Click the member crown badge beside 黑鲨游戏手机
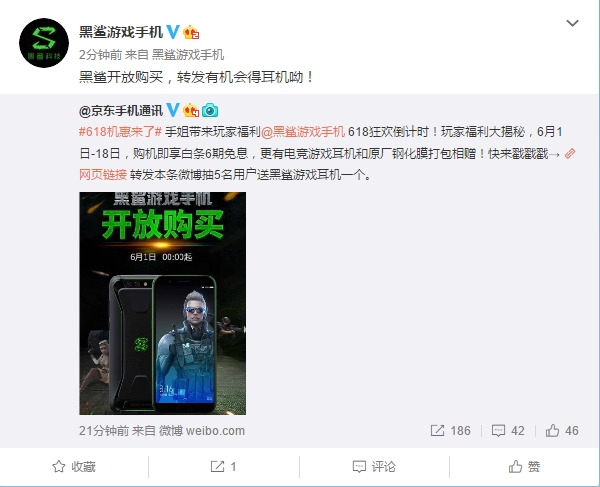The height and width of the screenshot is (487, 600). point(191,33)
